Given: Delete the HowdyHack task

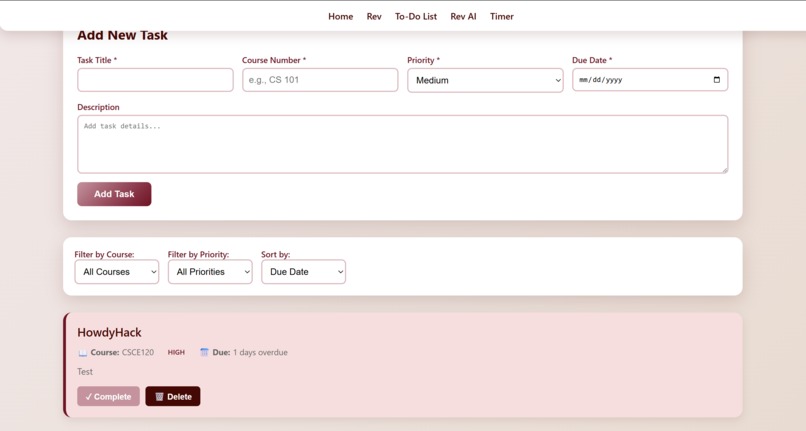Looking at the screenshot, I should (173, 397).
